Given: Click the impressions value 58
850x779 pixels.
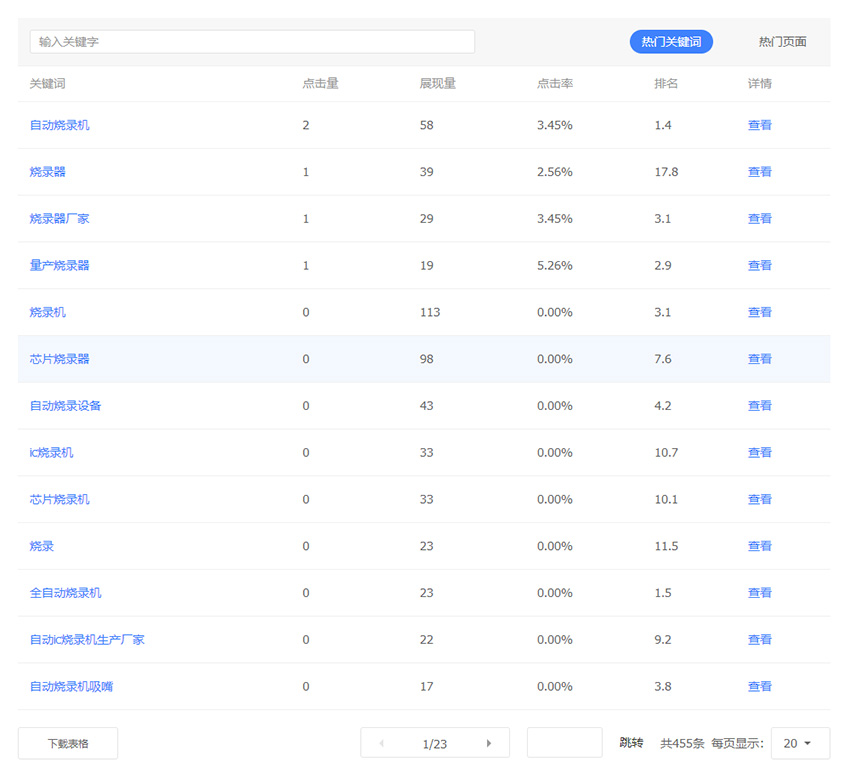Looking at the screenshot, I should [427, 125].
